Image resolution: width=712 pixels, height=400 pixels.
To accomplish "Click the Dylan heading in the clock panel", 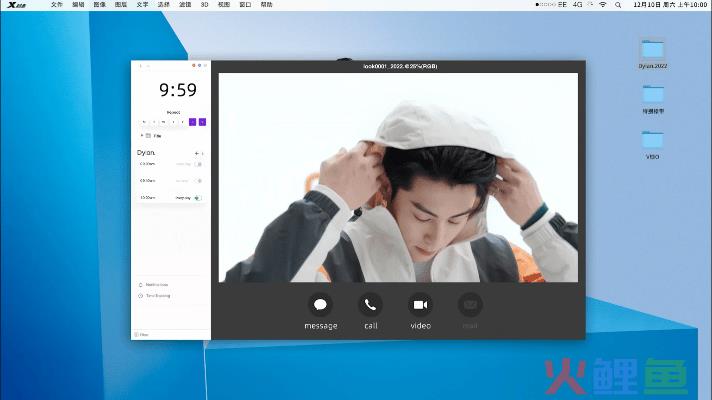I will tap(146, 153).
